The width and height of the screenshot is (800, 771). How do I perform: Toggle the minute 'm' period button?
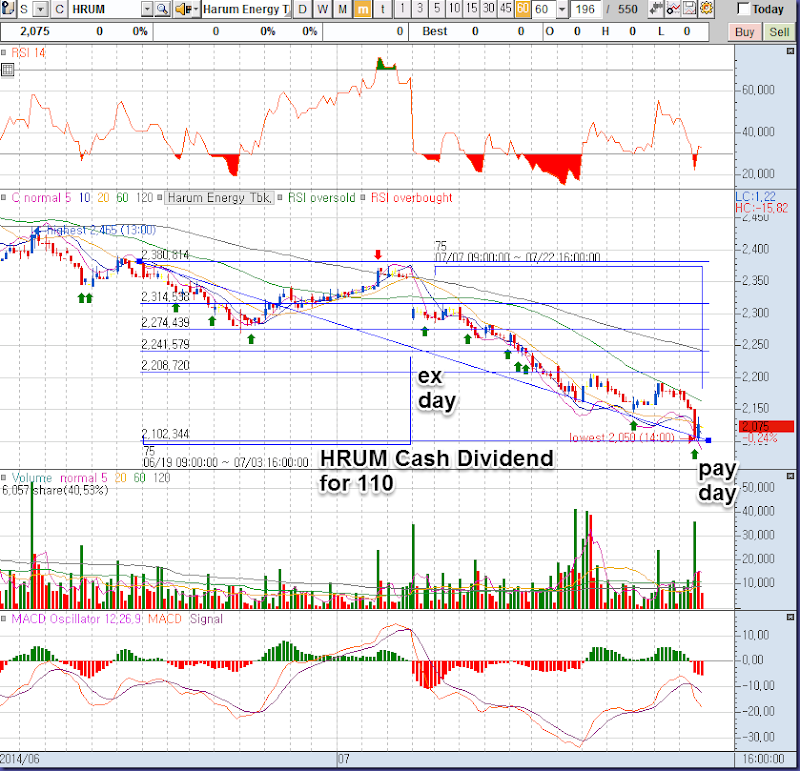(361, 9)
